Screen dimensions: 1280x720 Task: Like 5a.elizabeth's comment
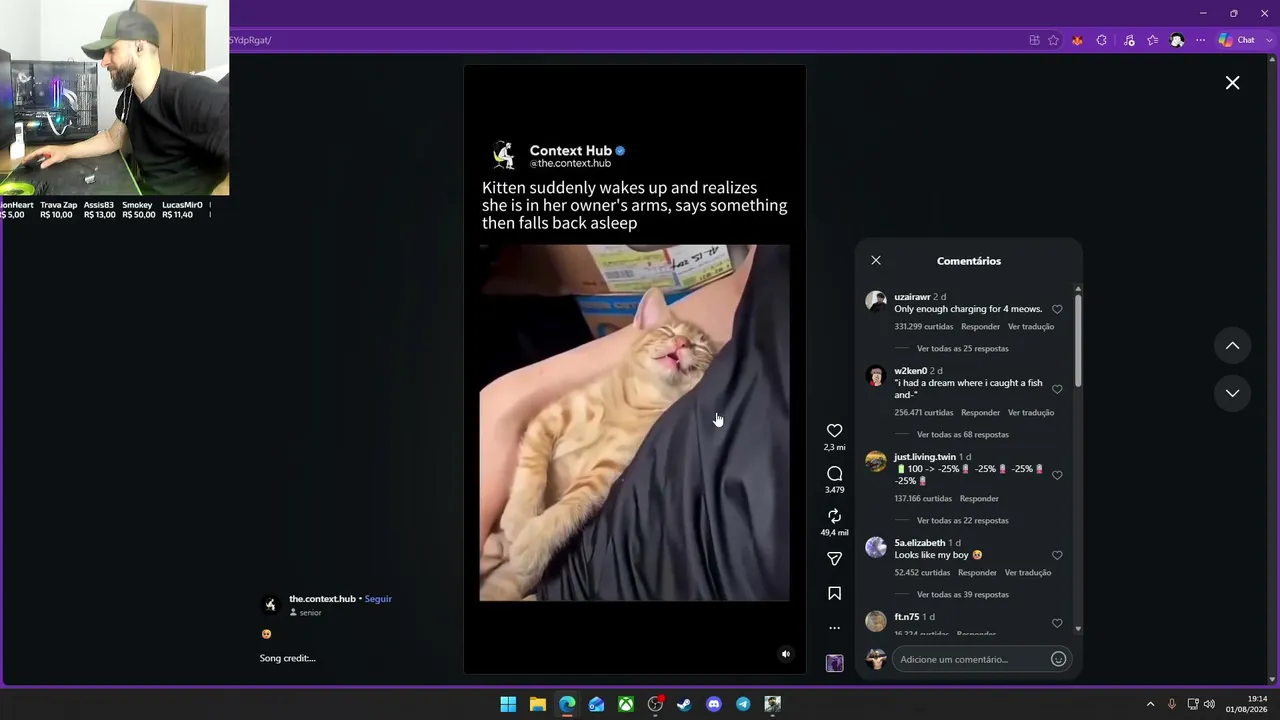click(1057, 556)
